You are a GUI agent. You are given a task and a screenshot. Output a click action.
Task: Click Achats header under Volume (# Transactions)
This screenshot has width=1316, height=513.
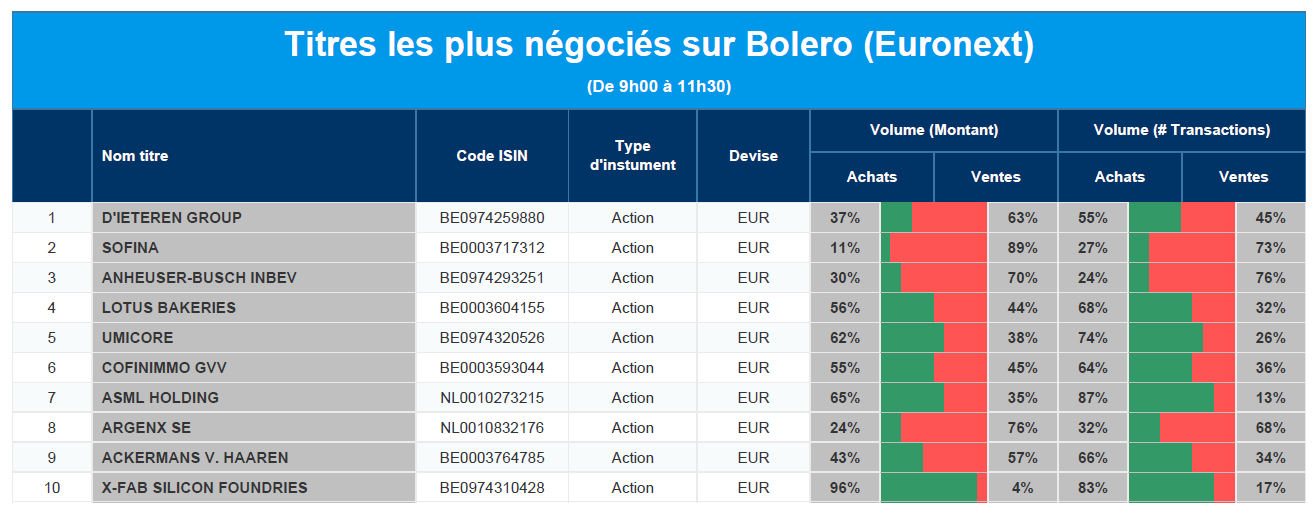click(1120, 177)
